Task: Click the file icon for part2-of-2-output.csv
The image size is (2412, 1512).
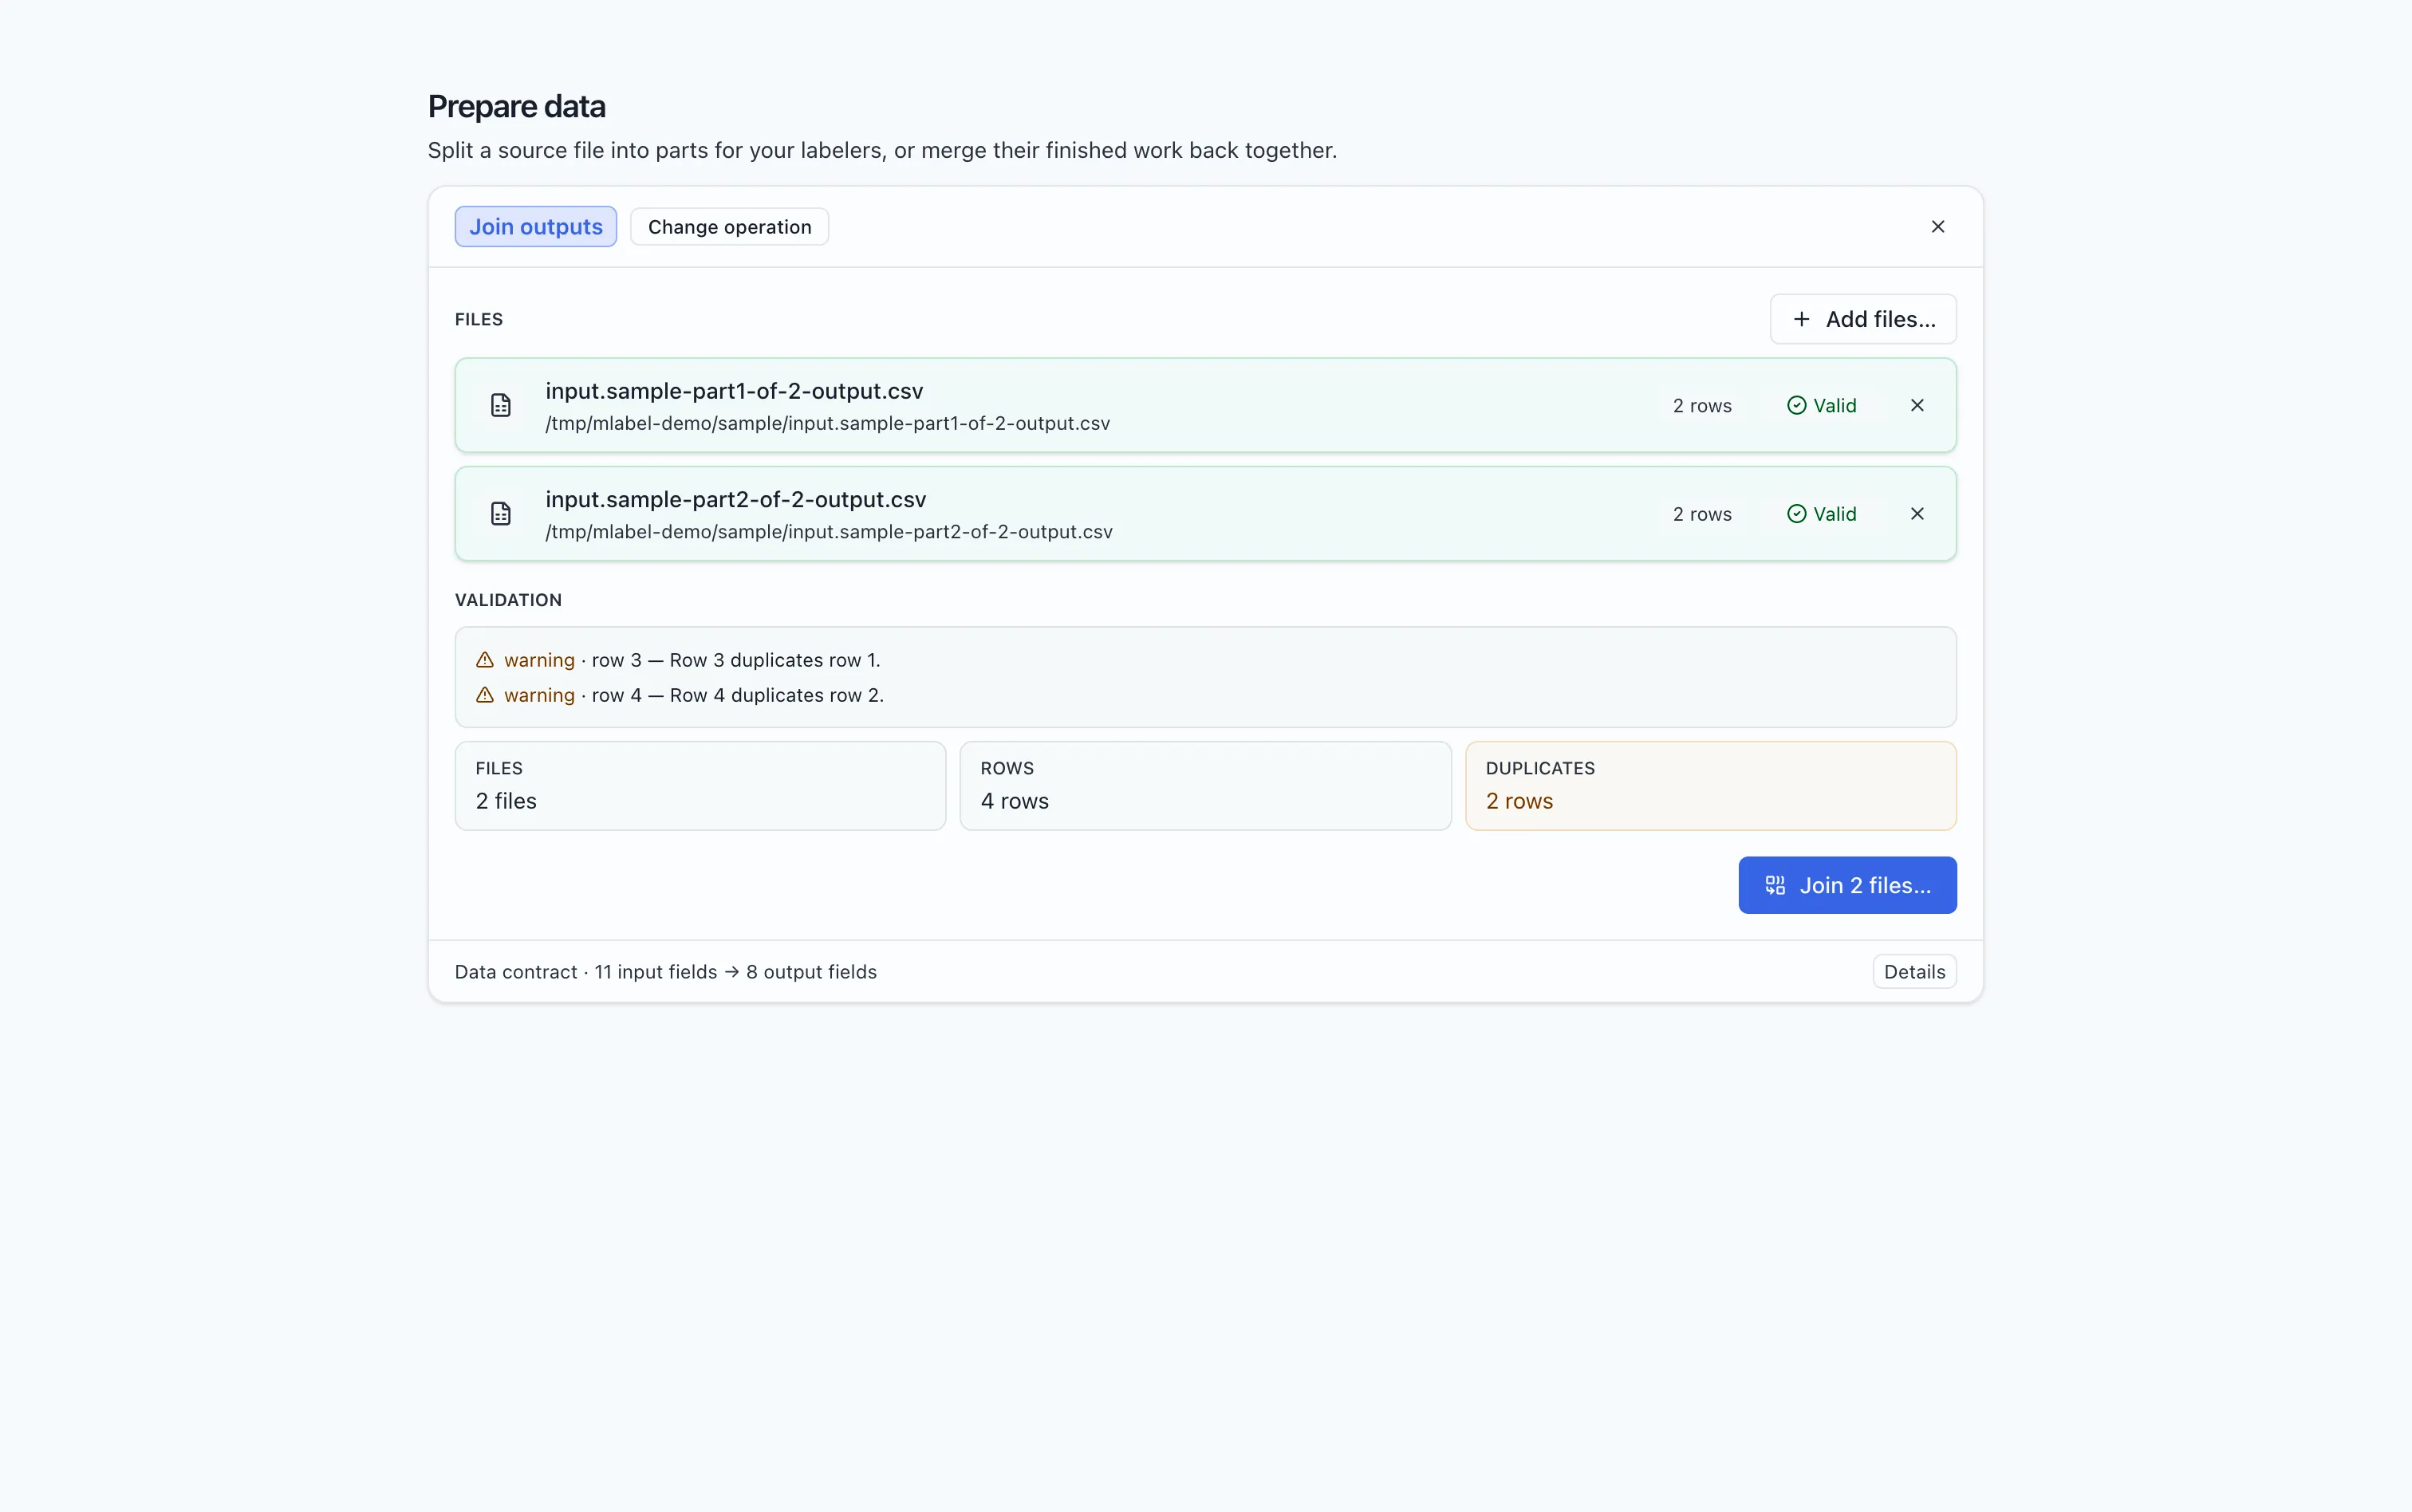Action: 501,514
